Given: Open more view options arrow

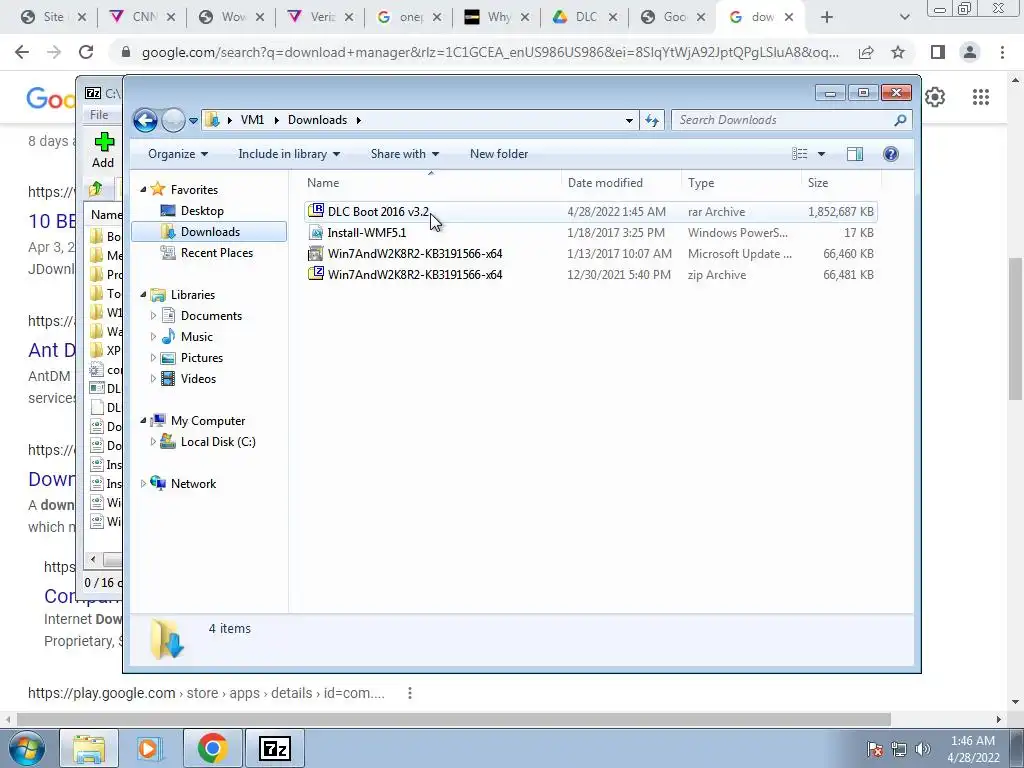Looking at the screenshot, I should (x=822, y=154).
